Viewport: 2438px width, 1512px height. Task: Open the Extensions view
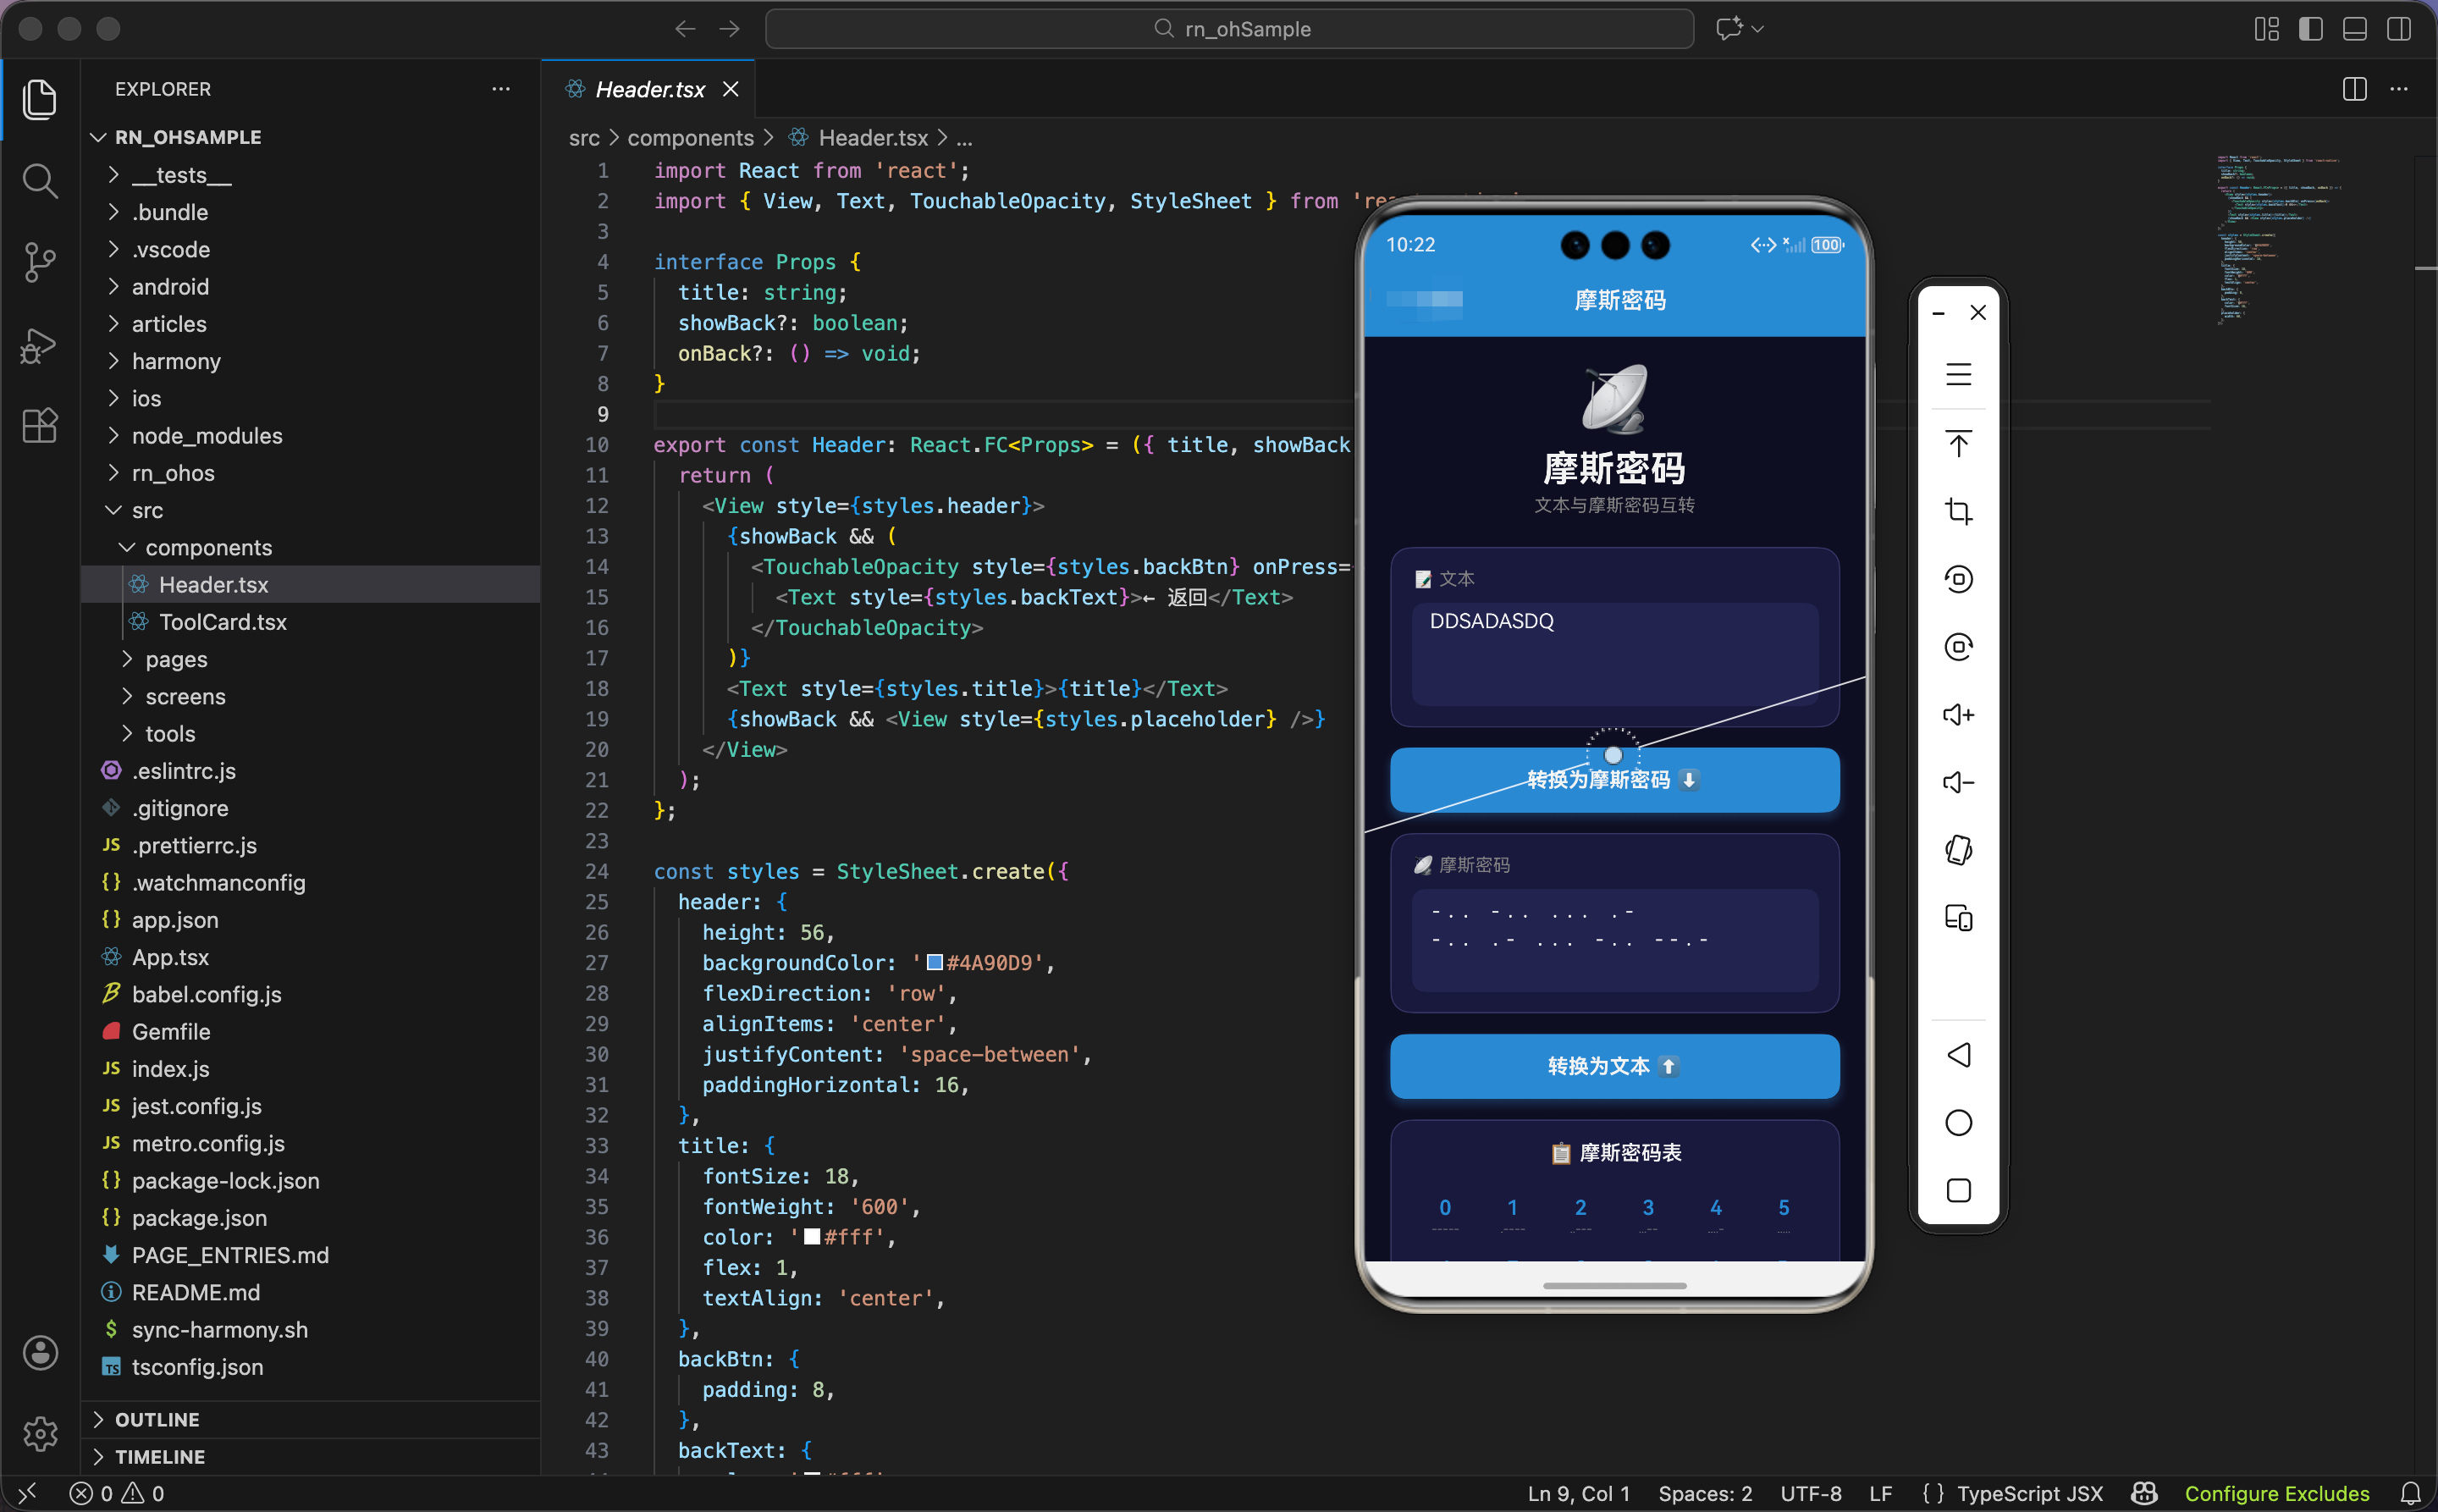click(x=40, y=426)
